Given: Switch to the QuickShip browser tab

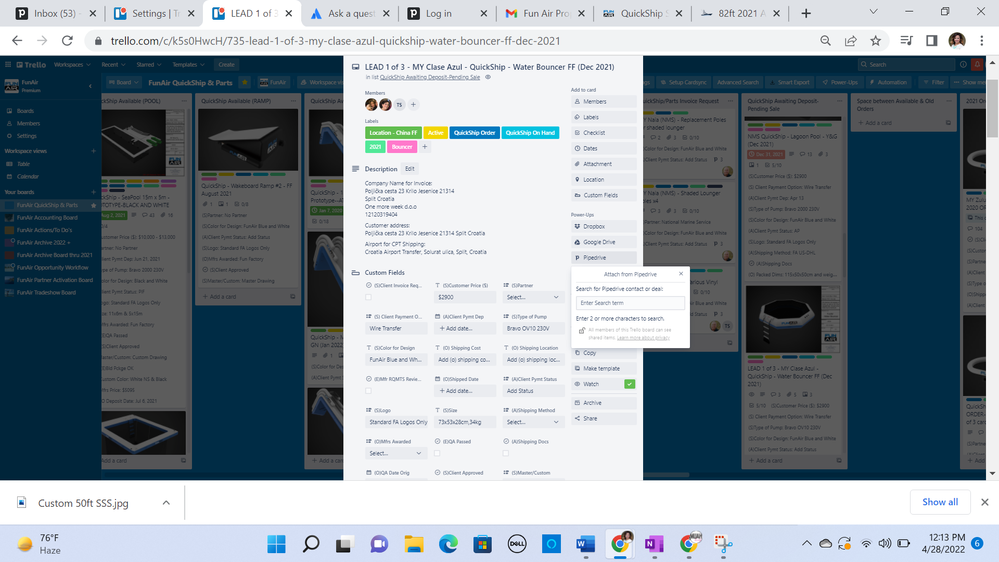Looking at the screenshot, I should 642,13.
